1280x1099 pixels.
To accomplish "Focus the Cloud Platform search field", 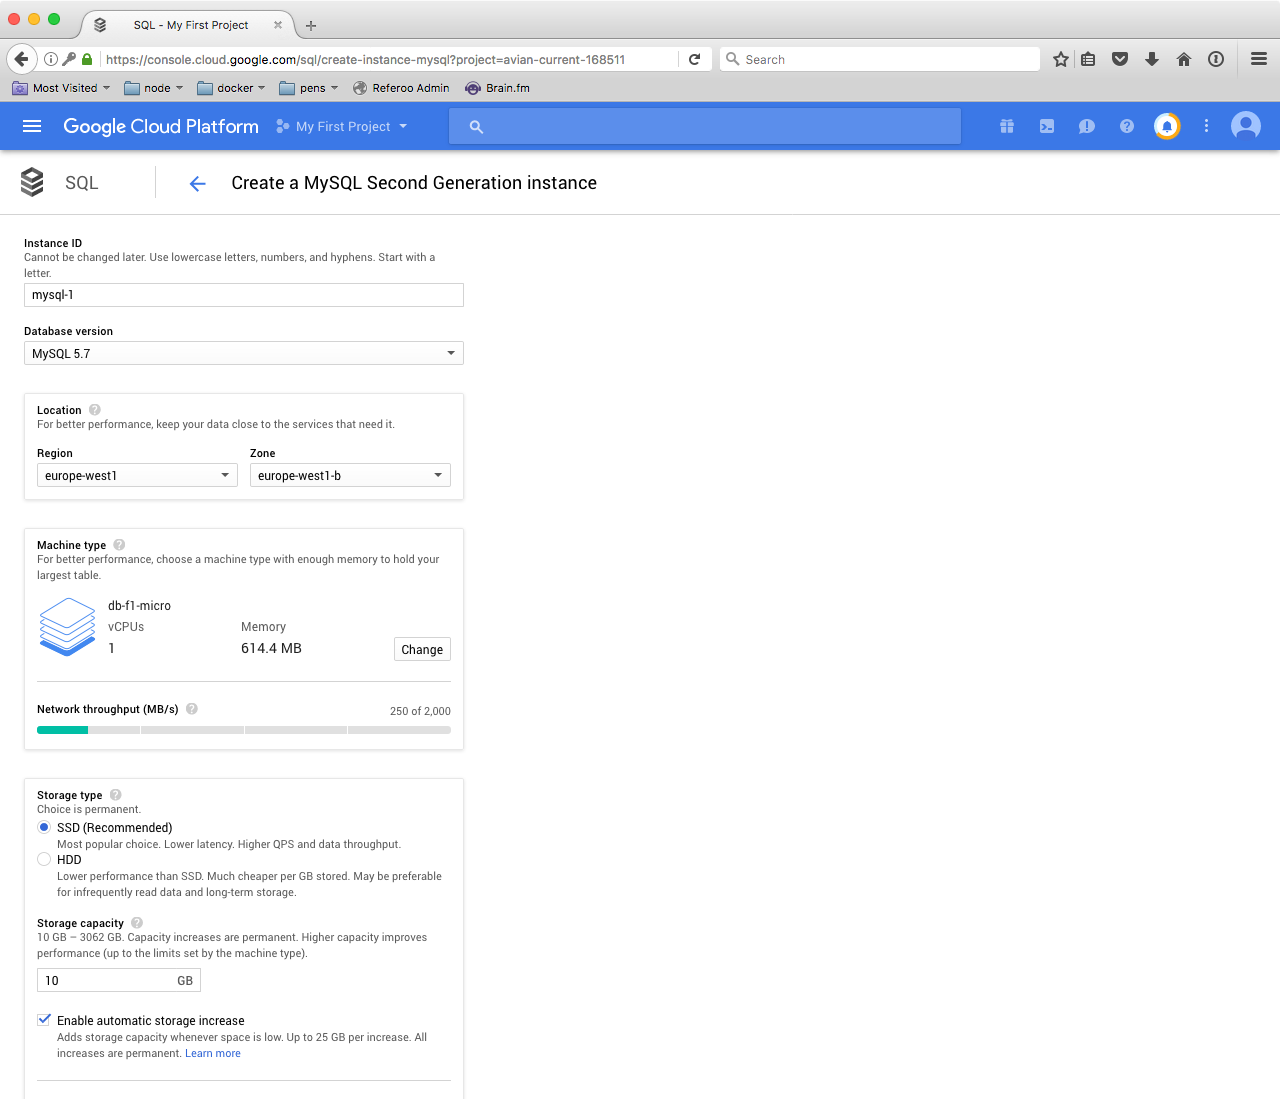I will coord(705,127).
